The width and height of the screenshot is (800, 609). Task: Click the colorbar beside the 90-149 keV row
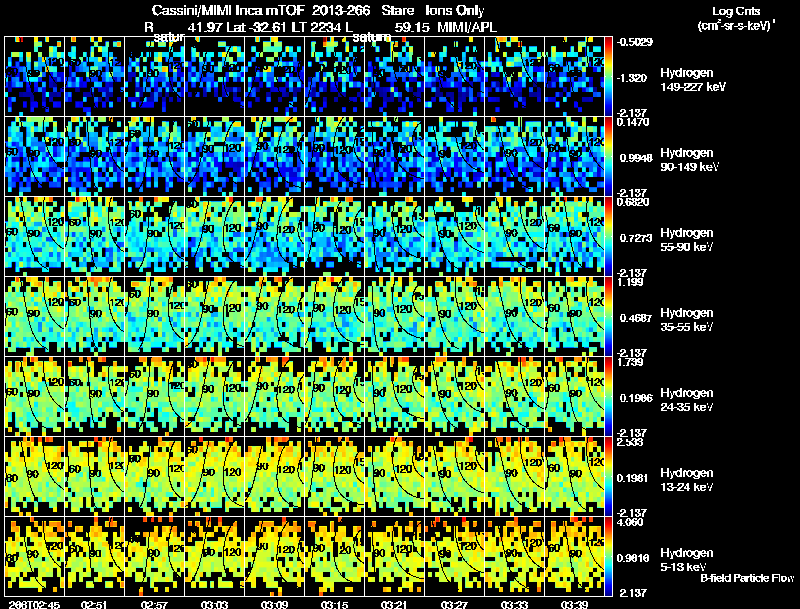[x=609, y=156]
